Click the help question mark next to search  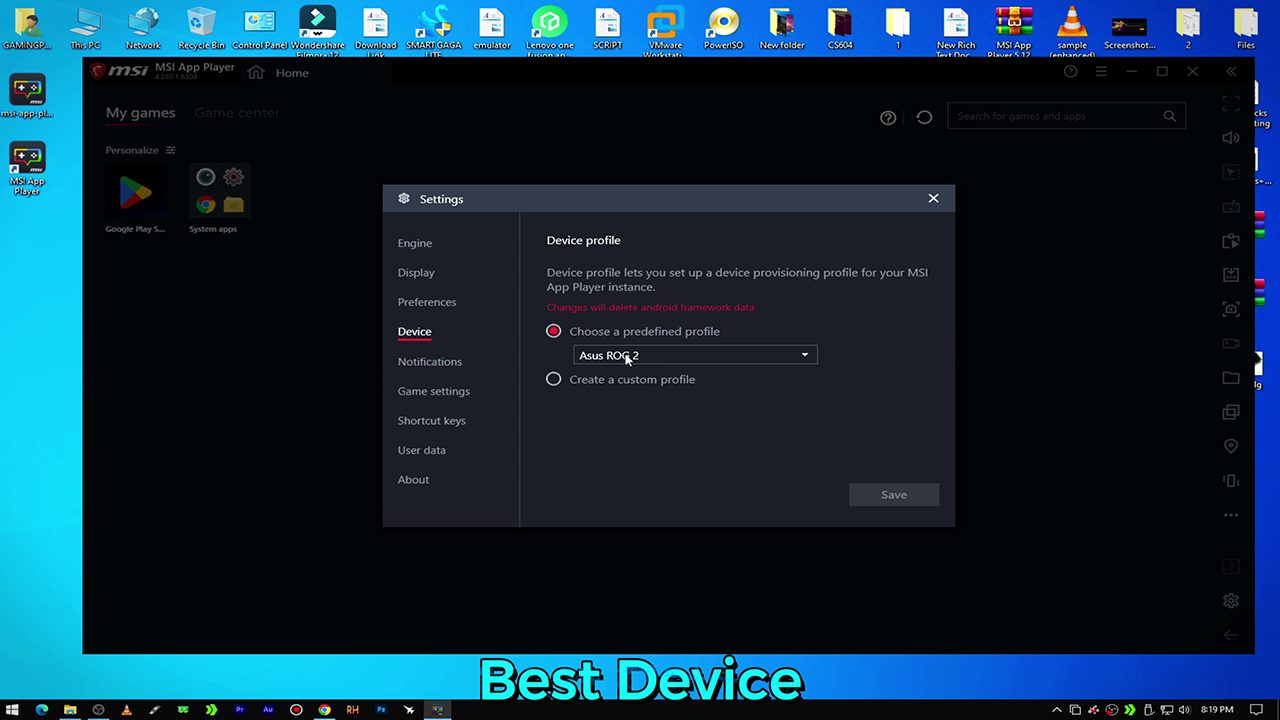coord(888,117)
